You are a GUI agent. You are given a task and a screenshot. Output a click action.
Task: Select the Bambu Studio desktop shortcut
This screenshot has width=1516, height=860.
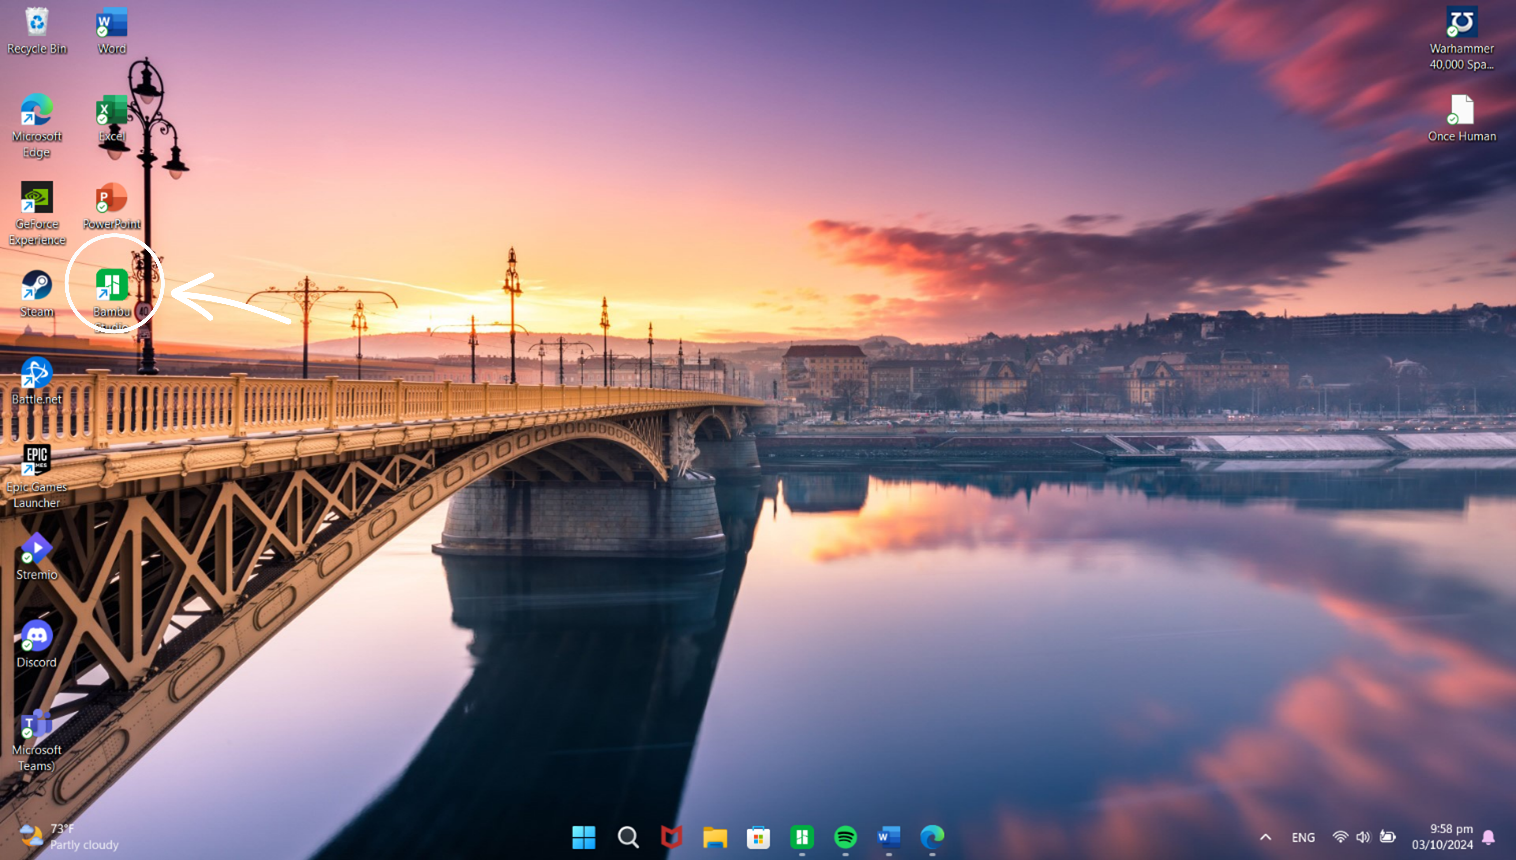[111, 287]
